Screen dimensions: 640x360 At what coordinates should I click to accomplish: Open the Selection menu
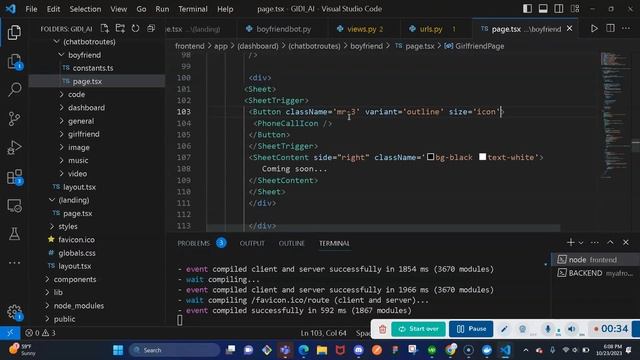point(85,9)
